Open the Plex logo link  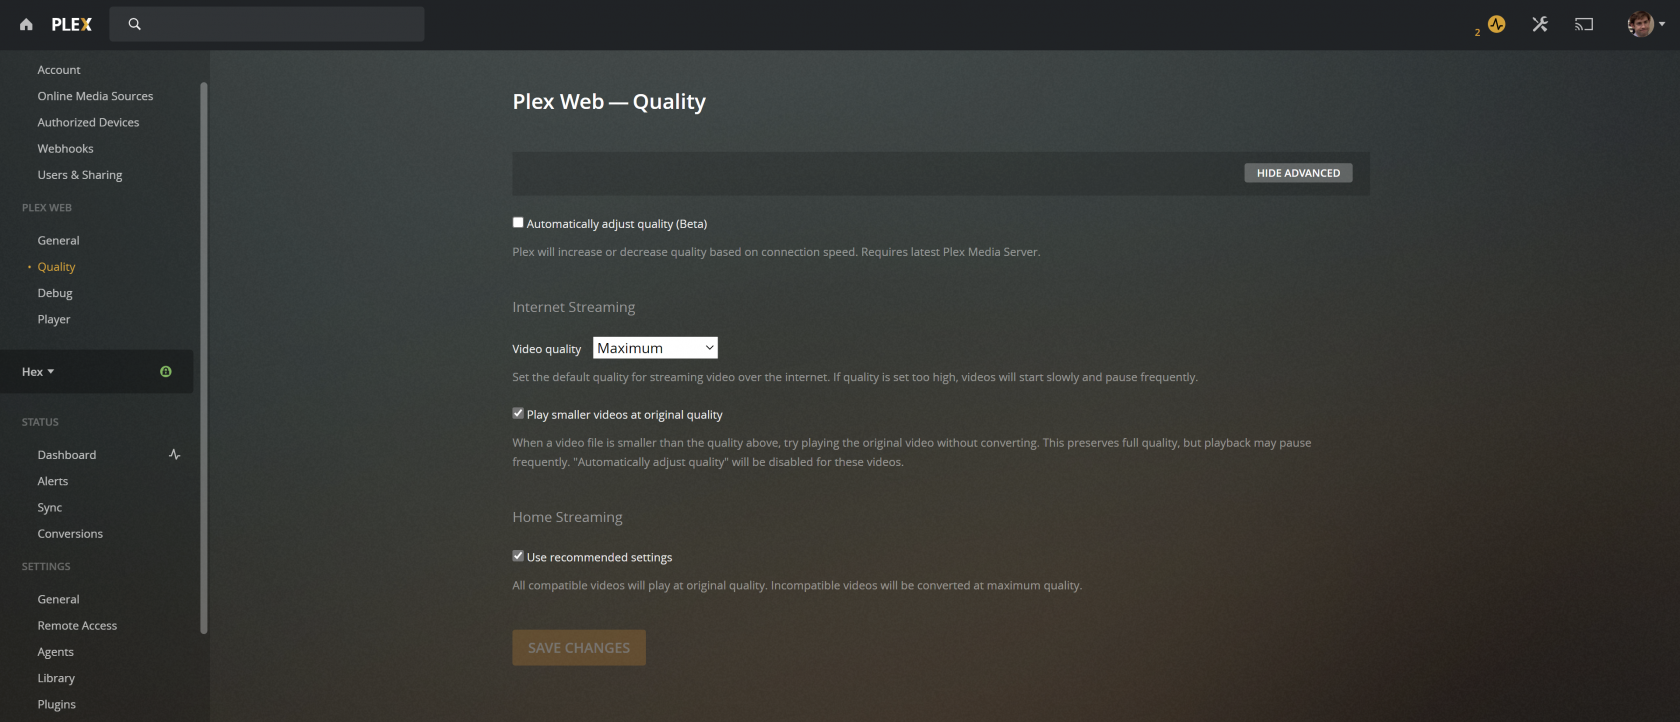point(72,25)
